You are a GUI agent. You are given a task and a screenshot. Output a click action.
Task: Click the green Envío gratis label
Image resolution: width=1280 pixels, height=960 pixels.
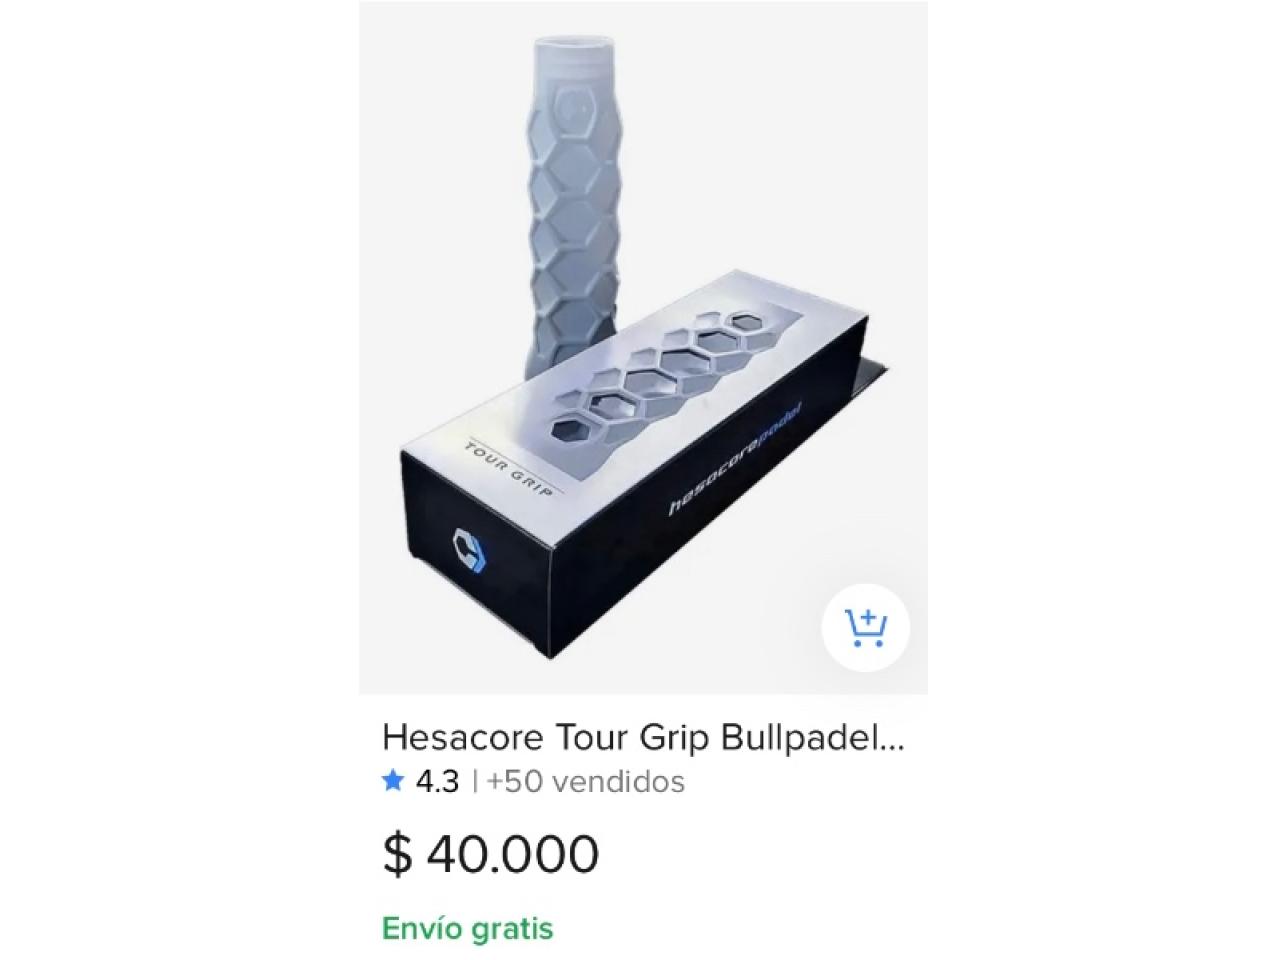tap(468, 928)
